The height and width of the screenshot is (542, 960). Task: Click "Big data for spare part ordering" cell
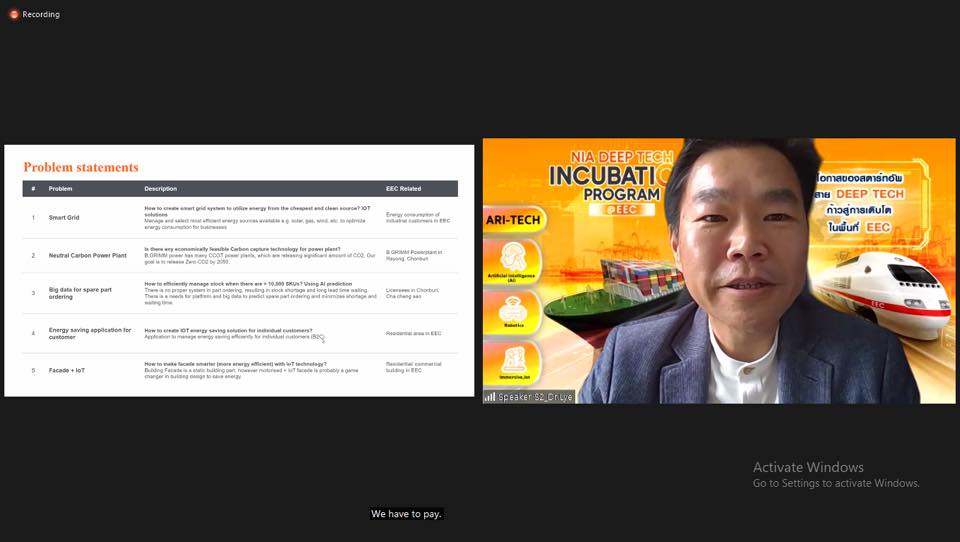80,293
